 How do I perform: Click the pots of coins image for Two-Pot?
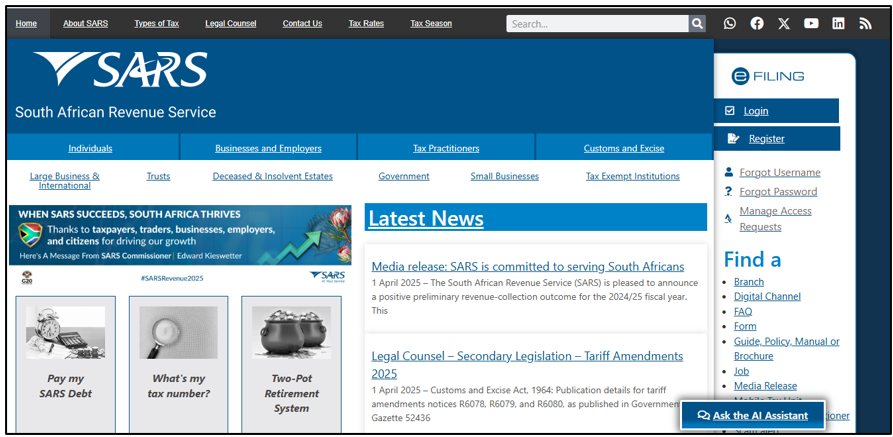(292, 333)
